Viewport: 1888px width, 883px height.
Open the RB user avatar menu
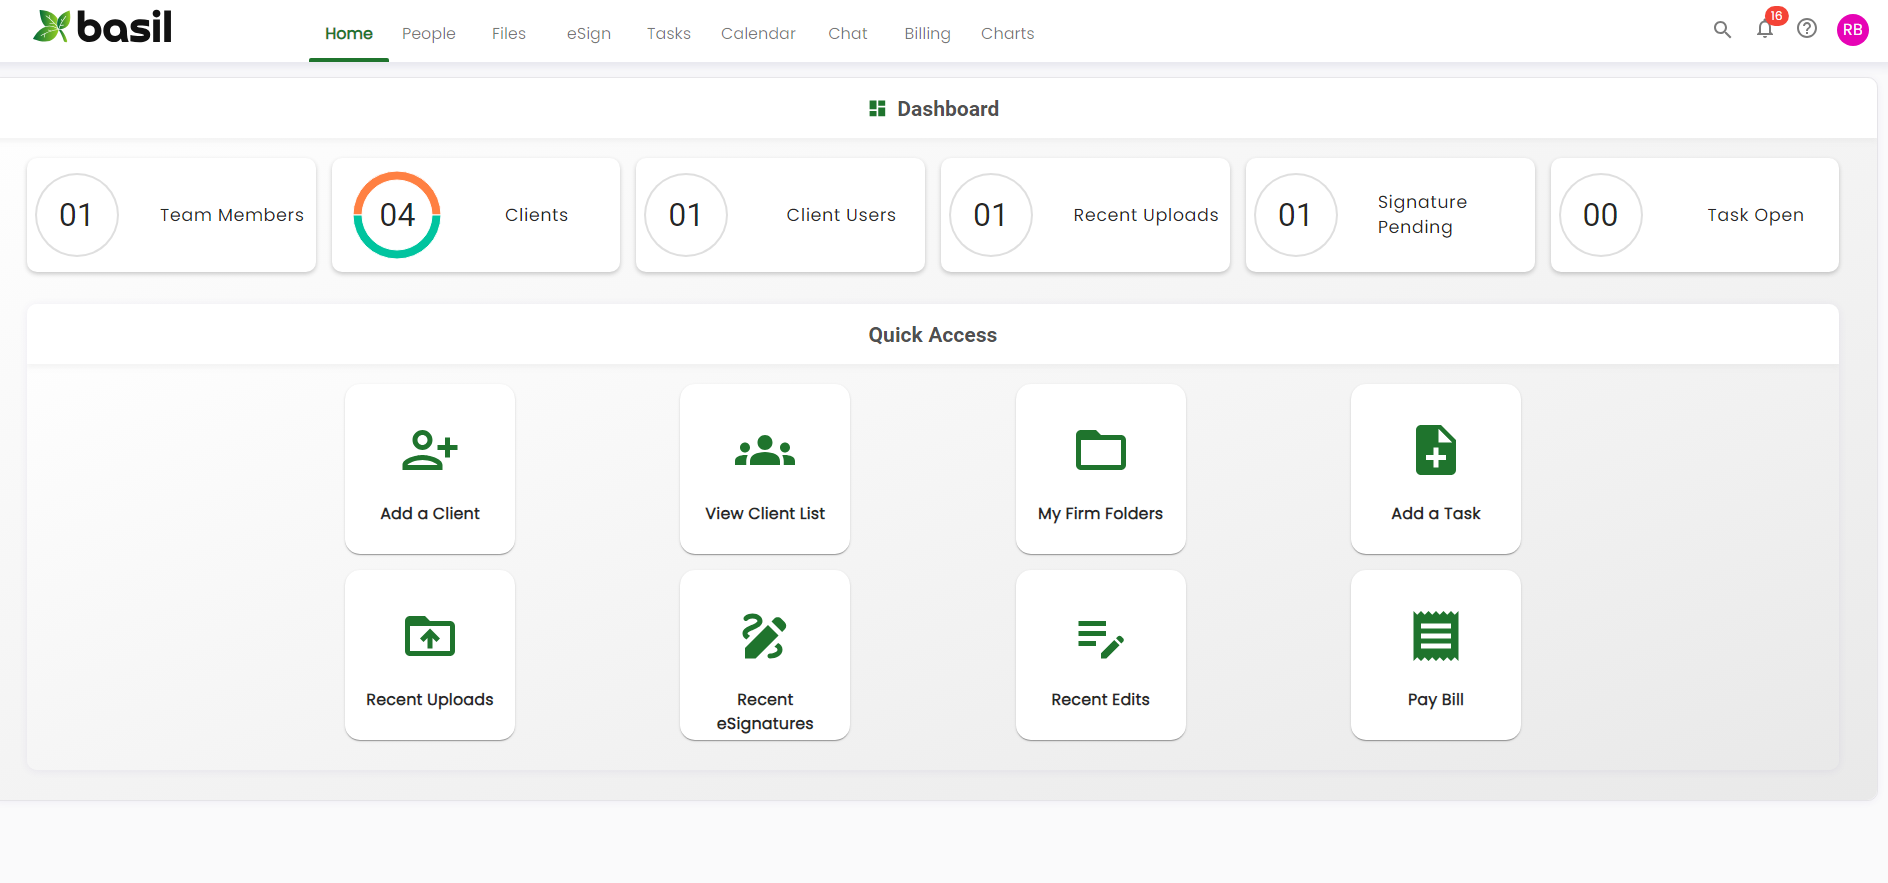coord(1852,30)
